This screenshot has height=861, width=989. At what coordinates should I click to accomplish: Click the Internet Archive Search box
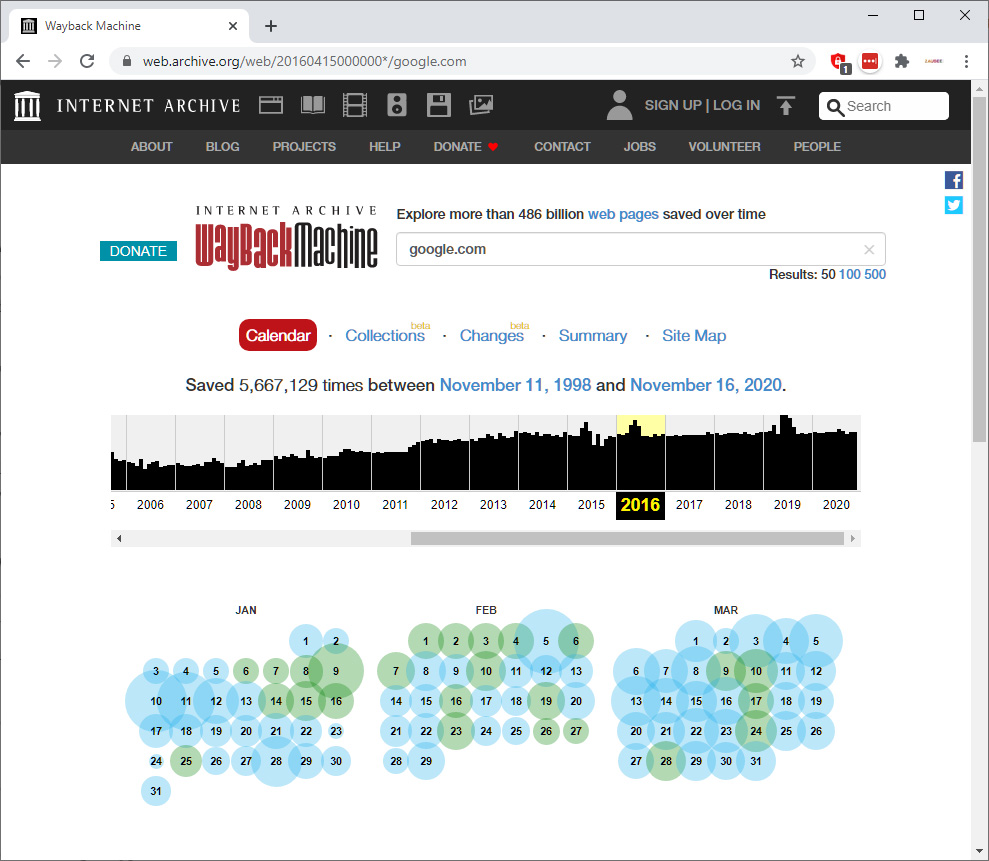(x=884, y=106)
